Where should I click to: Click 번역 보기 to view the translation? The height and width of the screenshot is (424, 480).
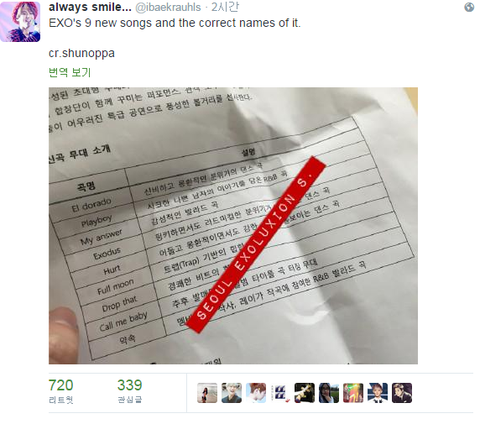pos(70,72)
